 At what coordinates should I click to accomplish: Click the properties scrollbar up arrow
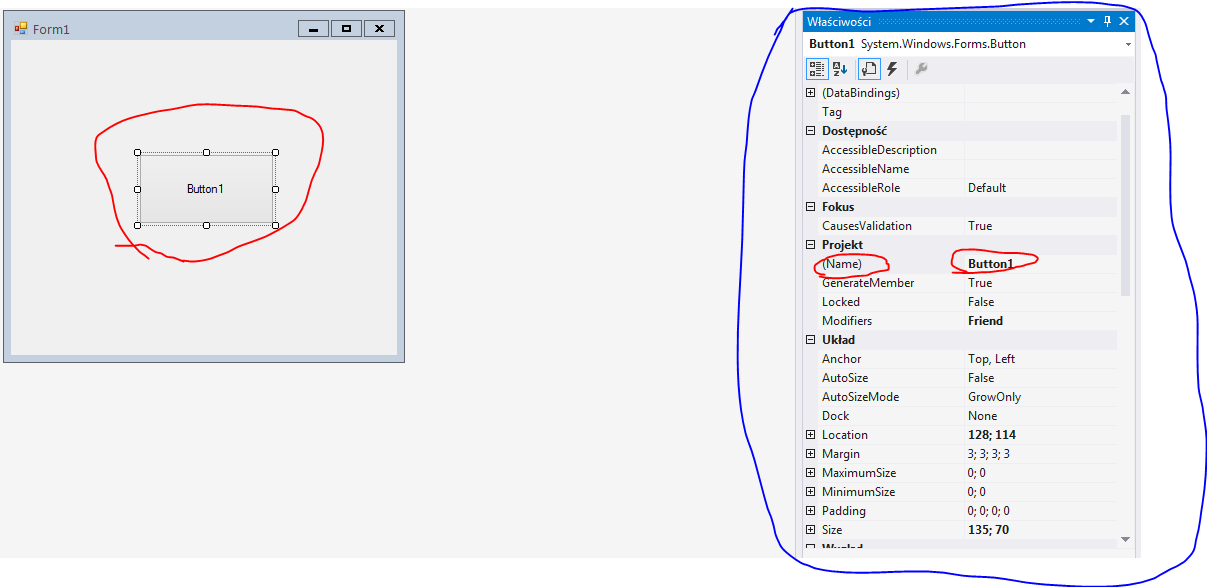(1125, 92)
